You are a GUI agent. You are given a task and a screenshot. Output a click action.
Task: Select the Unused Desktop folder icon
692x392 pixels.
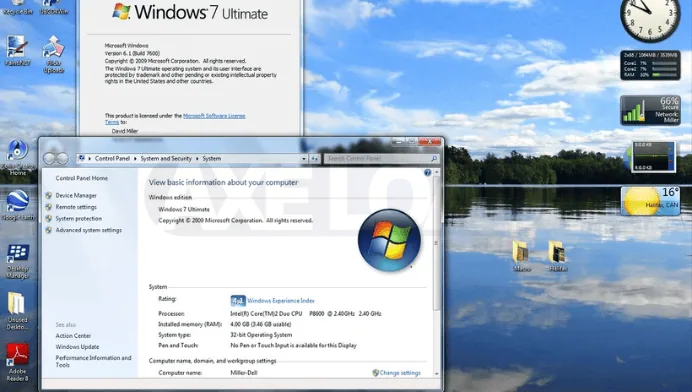17,310
